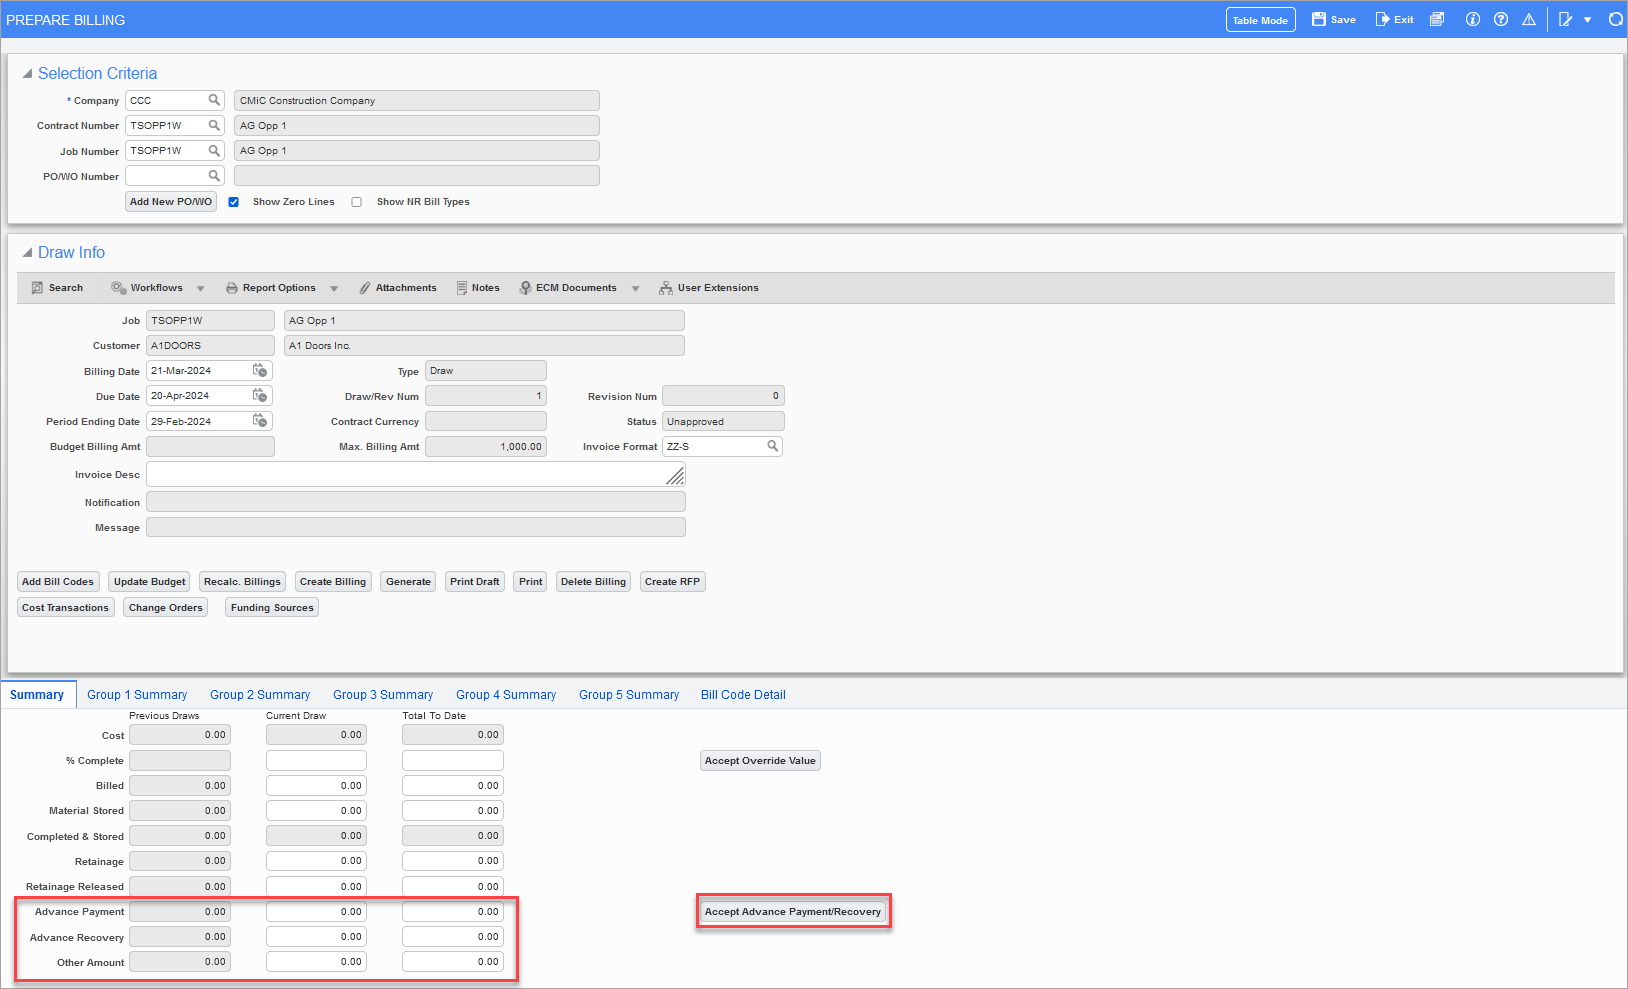1628x989 pixels.
Task: Switch to the Group 1 Summary tab
Action: pos(137,695)
